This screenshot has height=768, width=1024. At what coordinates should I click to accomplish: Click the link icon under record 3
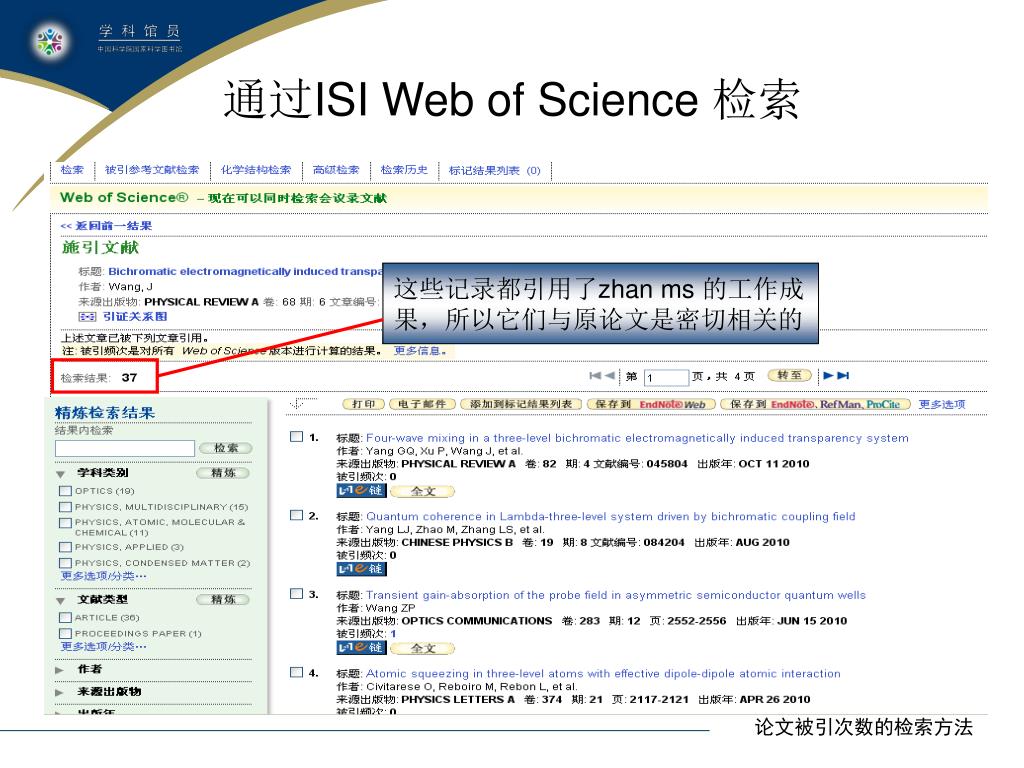[x=361, y=647]
